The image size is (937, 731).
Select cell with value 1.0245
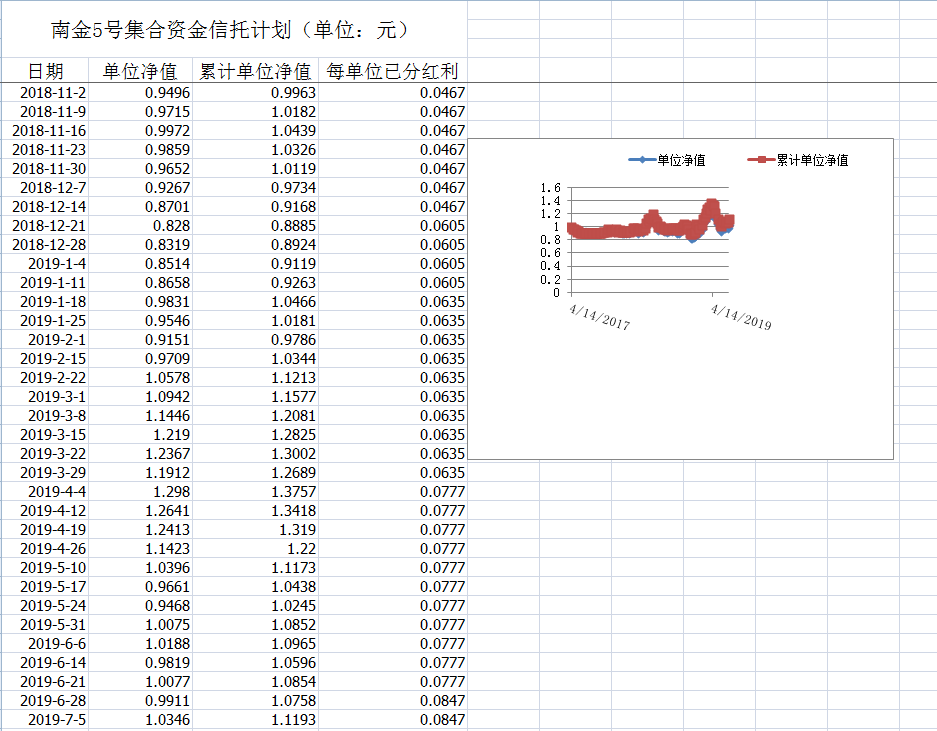click(x=255, y=605)
